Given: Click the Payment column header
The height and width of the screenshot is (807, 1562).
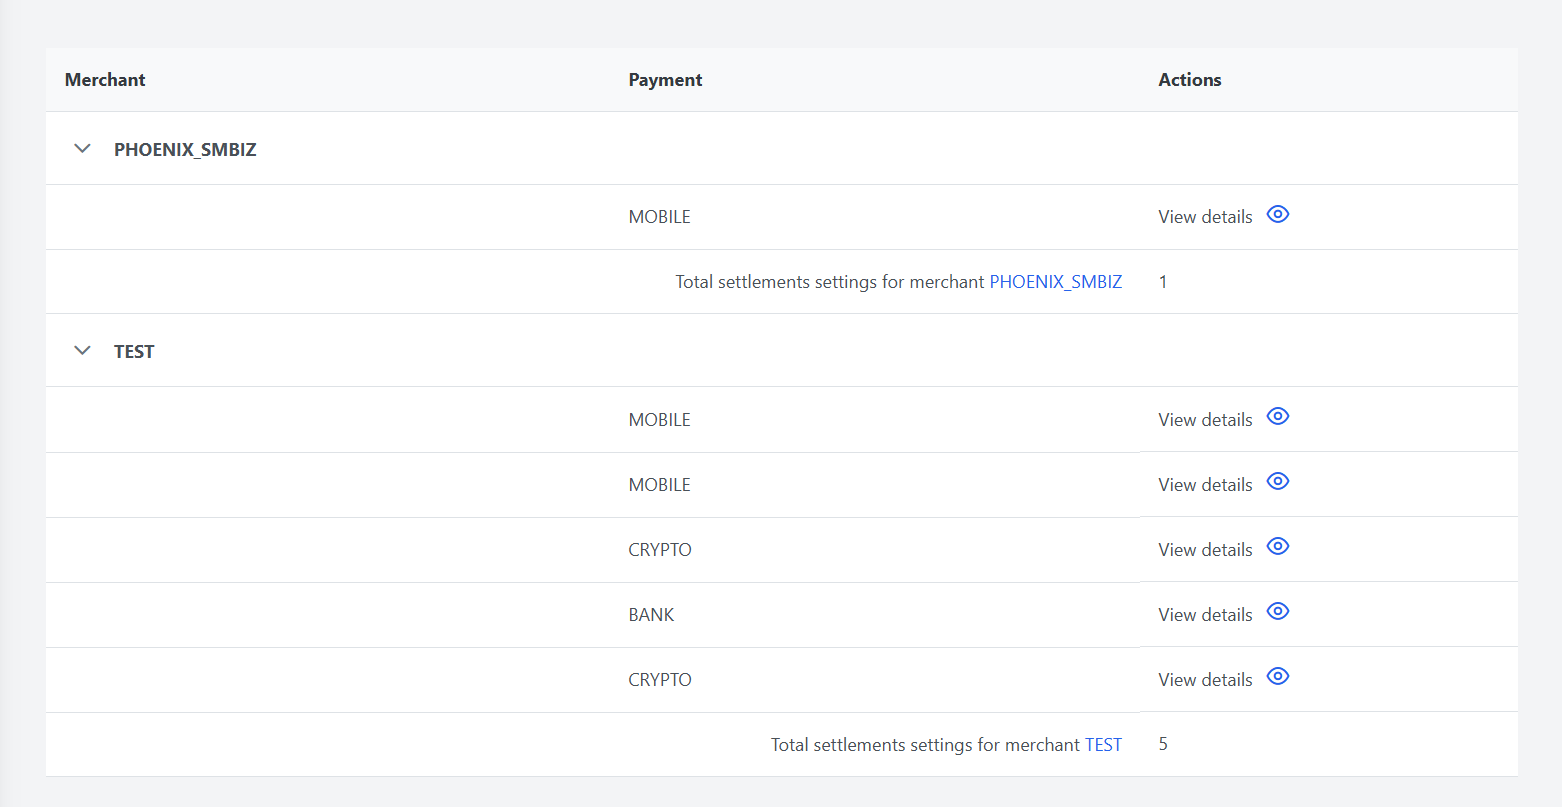Looking at the screenshot, I should click(x=665, y=80).
